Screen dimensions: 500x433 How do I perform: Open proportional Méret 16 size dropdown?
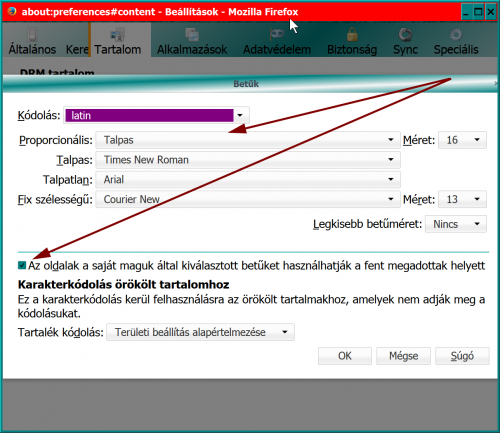462,140
